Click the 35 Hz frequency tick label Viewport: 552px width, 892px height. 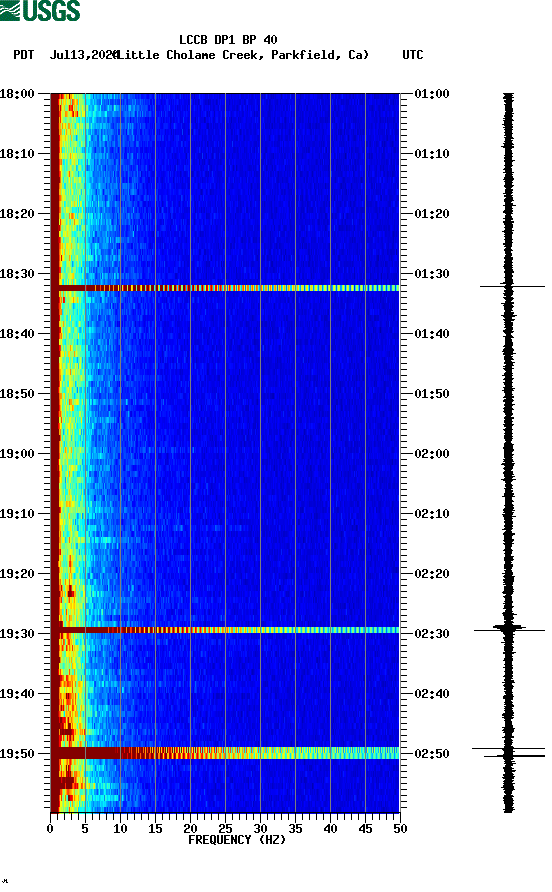coord(295,829)
